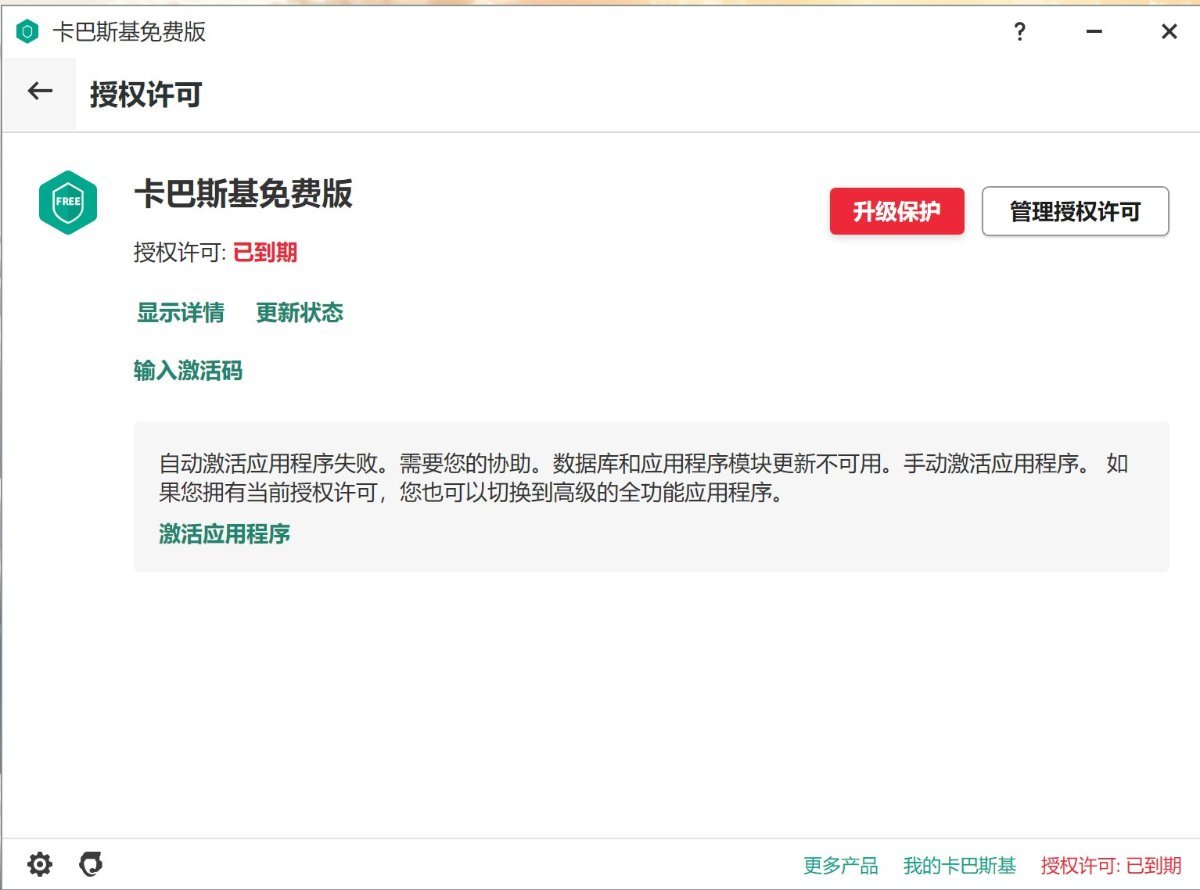Open 更多产品 in the footer
Screen dimensions: 1200x890
click(x=840, y=865)
